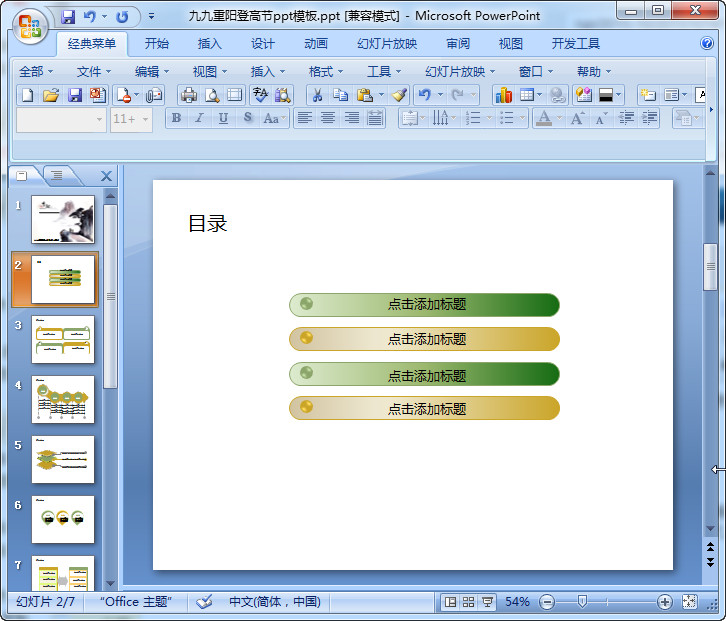Open a file with the folder icon
Viewport: 726px width, 621px height.
51,95
